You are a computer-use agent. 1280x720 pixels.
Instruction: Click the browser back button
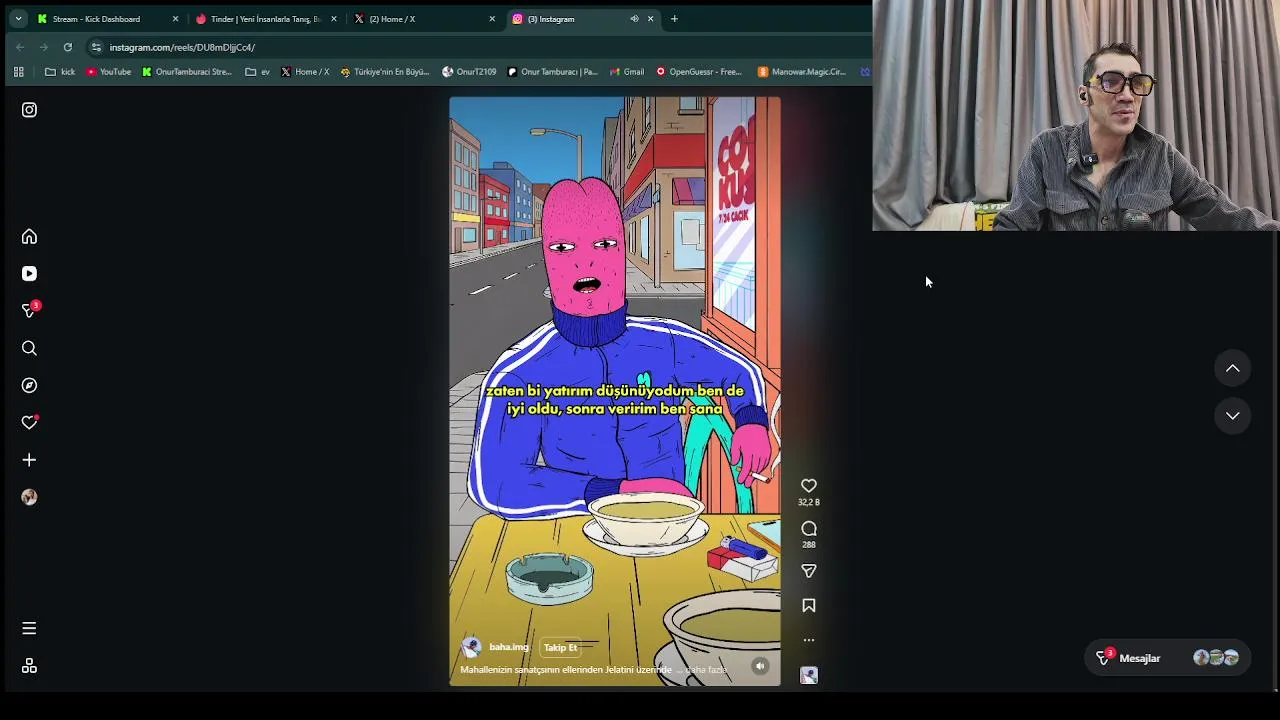(x=20, y=47)
